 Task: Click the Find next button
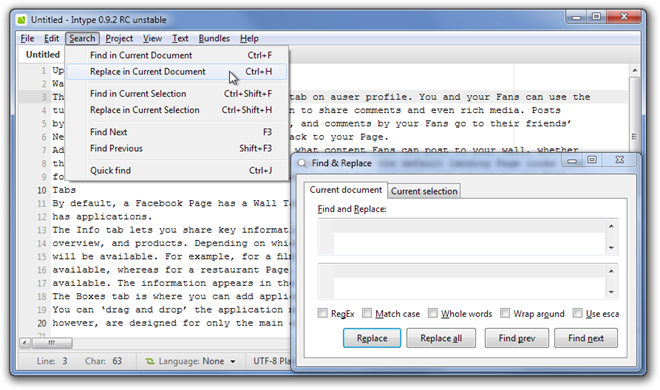[586, 338]
